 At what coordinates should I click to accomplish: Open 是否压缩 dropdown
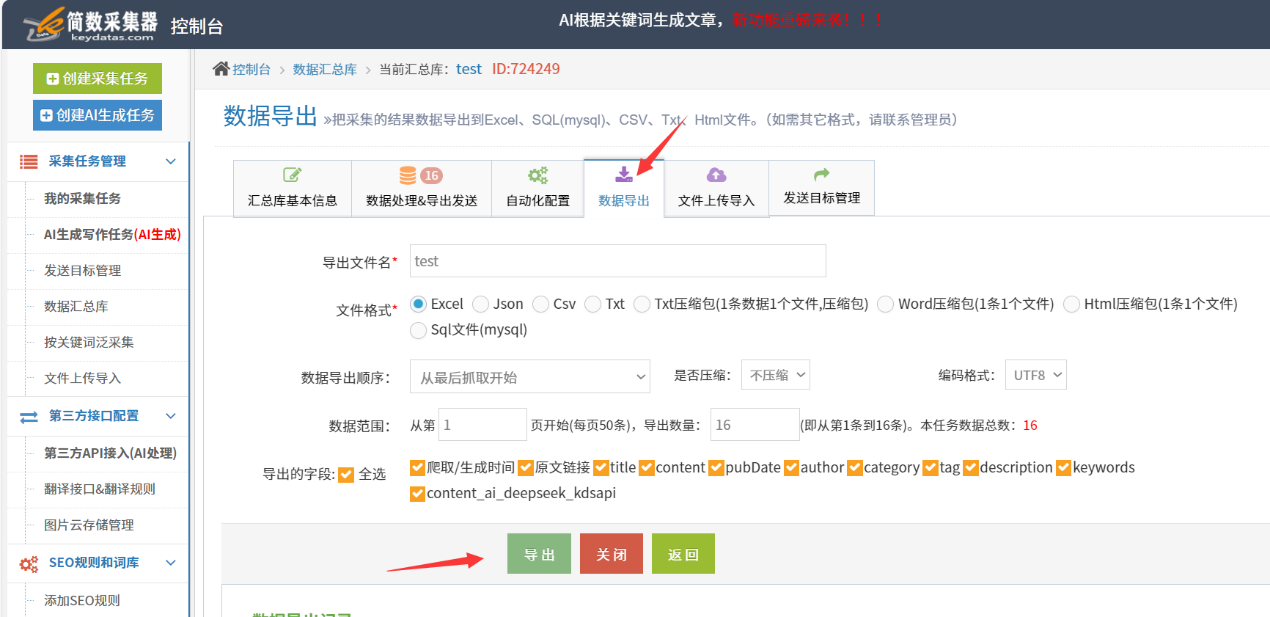(x=775, y=375)
